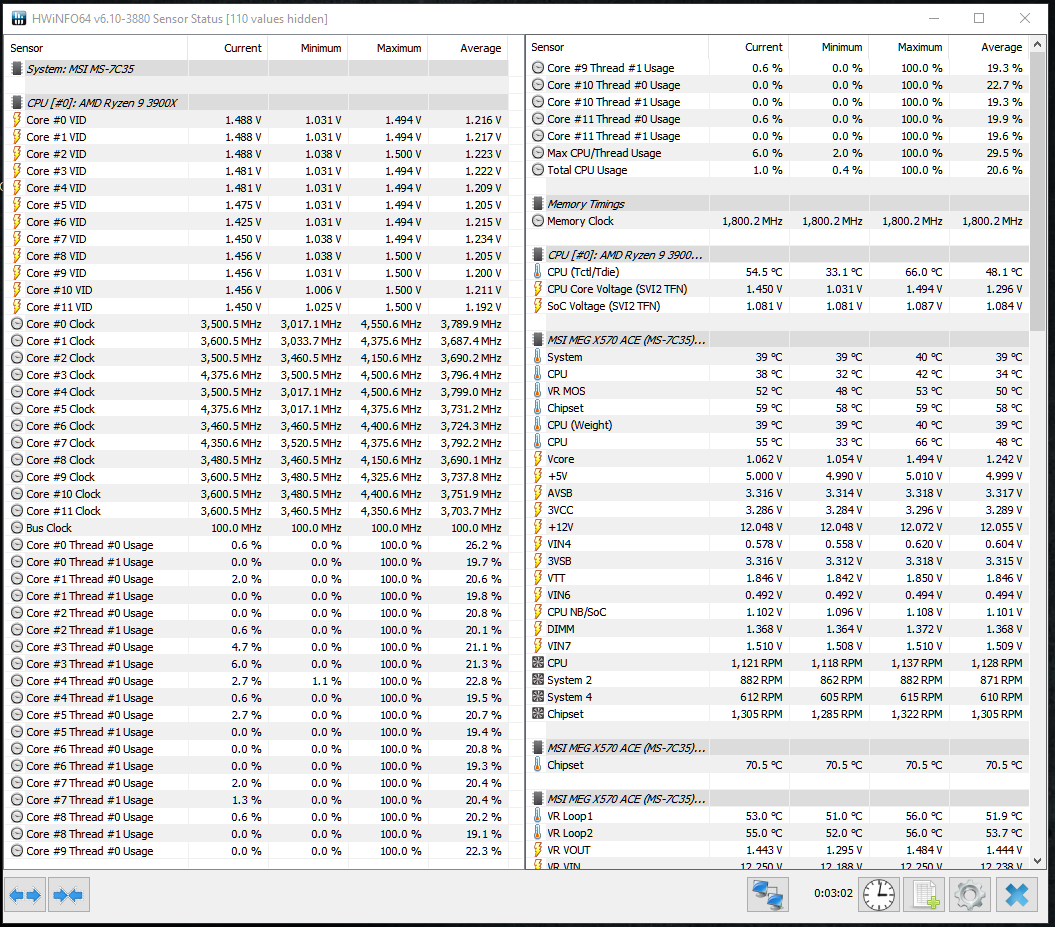The height and width of the screenshot is (927, 1055).
Task: Click the icon of Total CPU Usage row
Action: point(538,170)
